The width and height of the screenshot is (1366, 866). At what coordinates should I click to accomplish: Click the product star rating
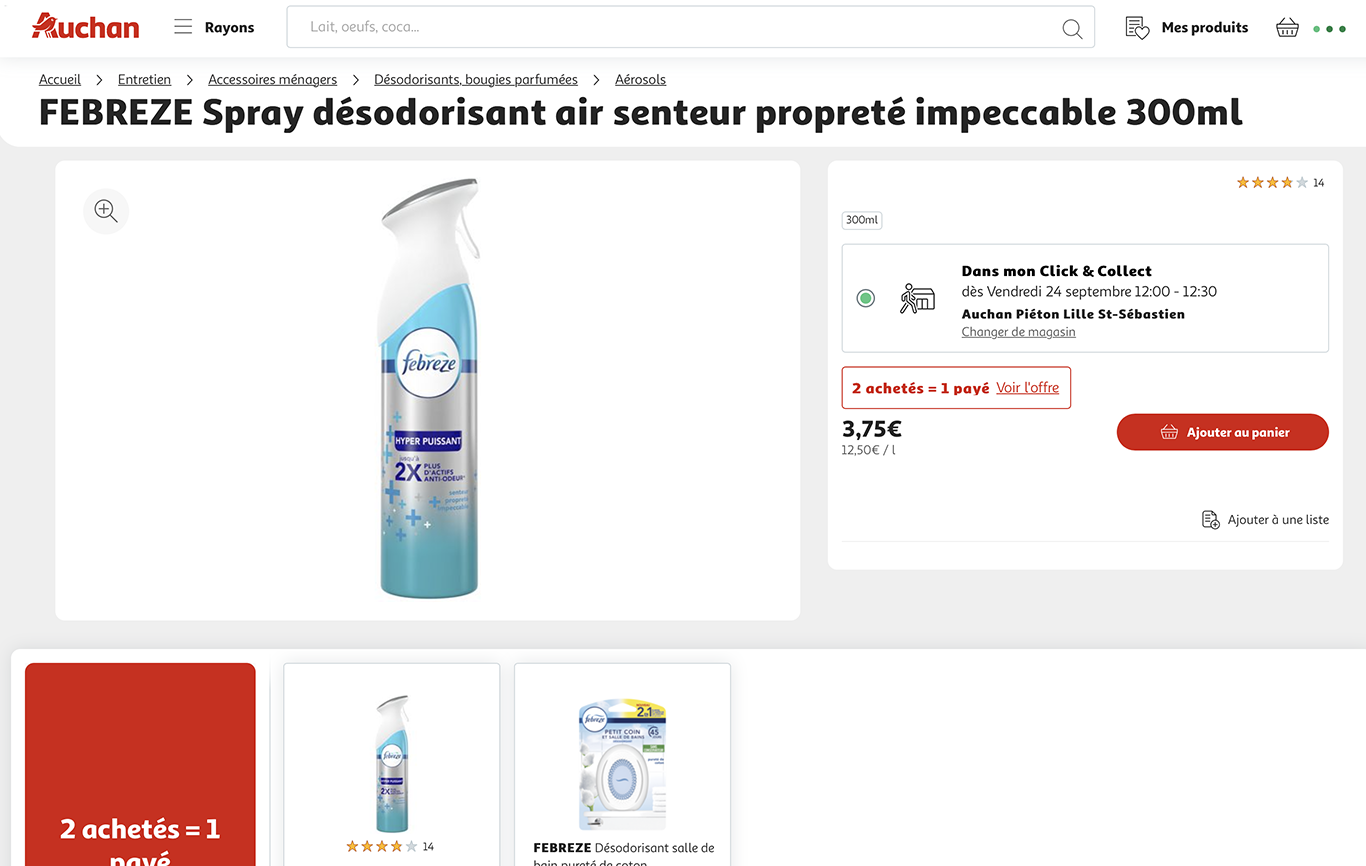[x=1272, y=182]
